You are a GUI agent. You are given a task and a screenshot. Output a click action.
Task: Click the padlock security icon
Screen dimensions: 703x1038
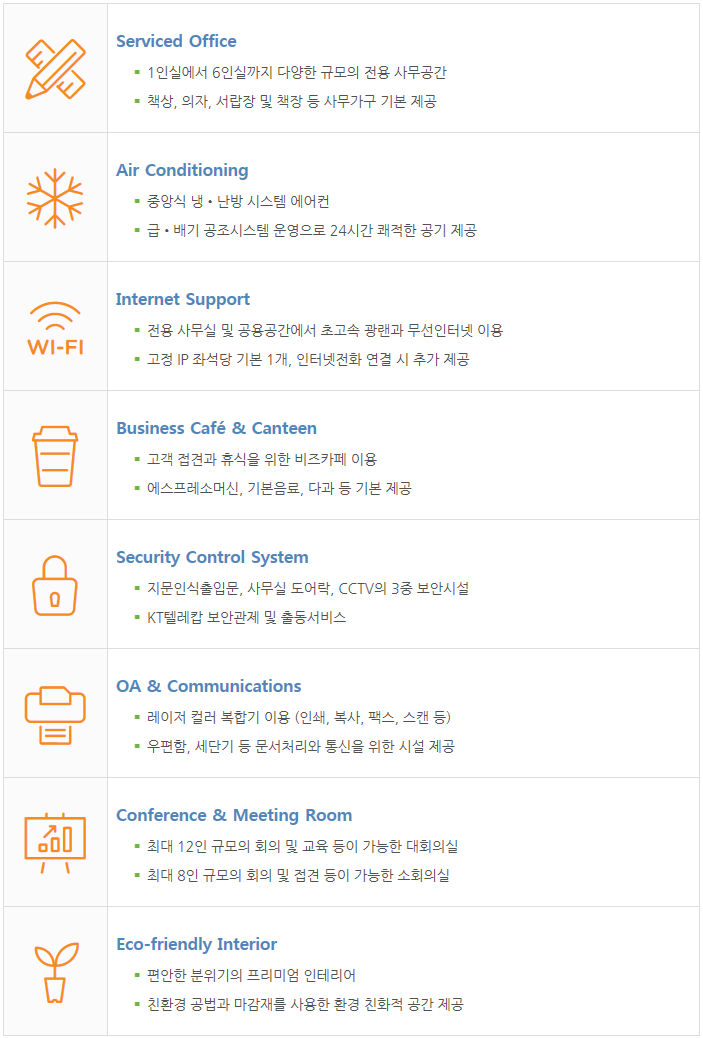pyautogui.click(x=55, y=586)
